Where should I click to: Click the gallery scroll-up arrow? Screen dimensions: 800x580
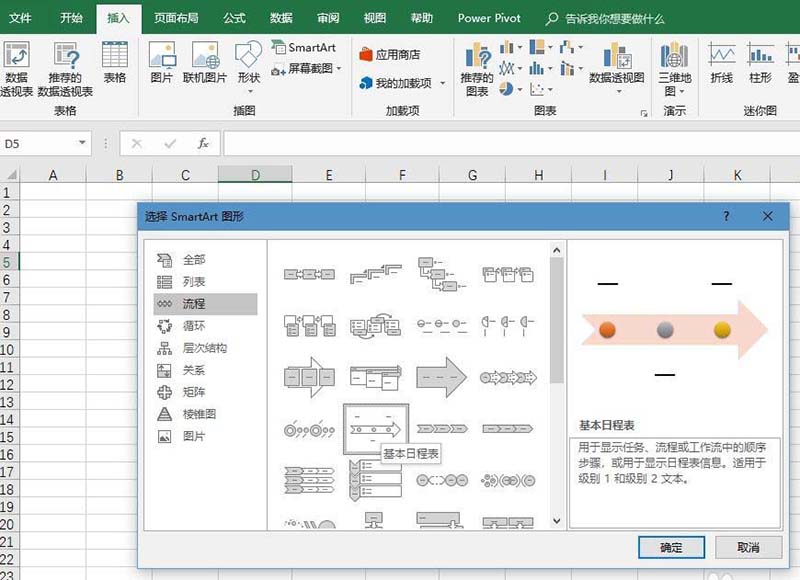coord(557,250)
